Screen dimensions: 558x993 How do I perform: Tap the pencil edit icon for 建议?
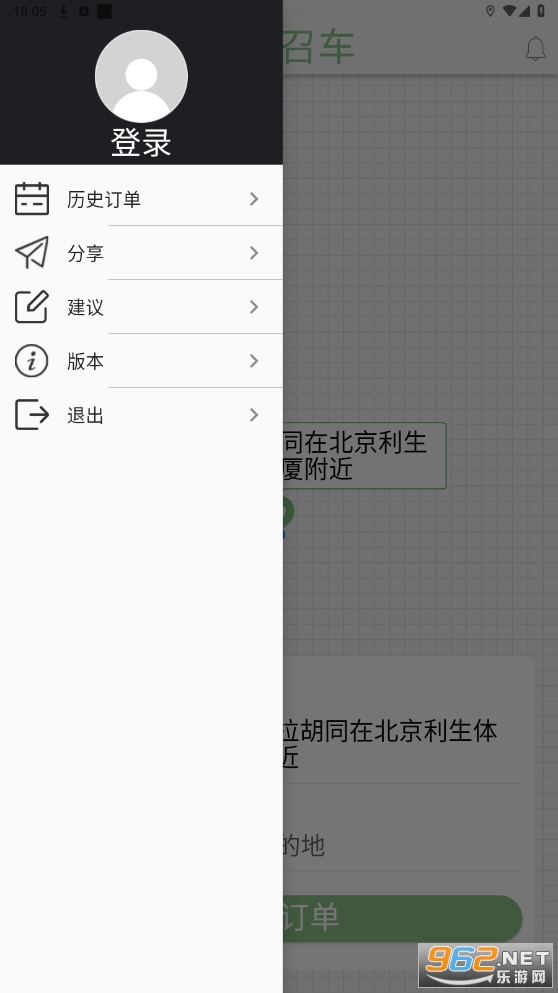(x=32, y=307)
